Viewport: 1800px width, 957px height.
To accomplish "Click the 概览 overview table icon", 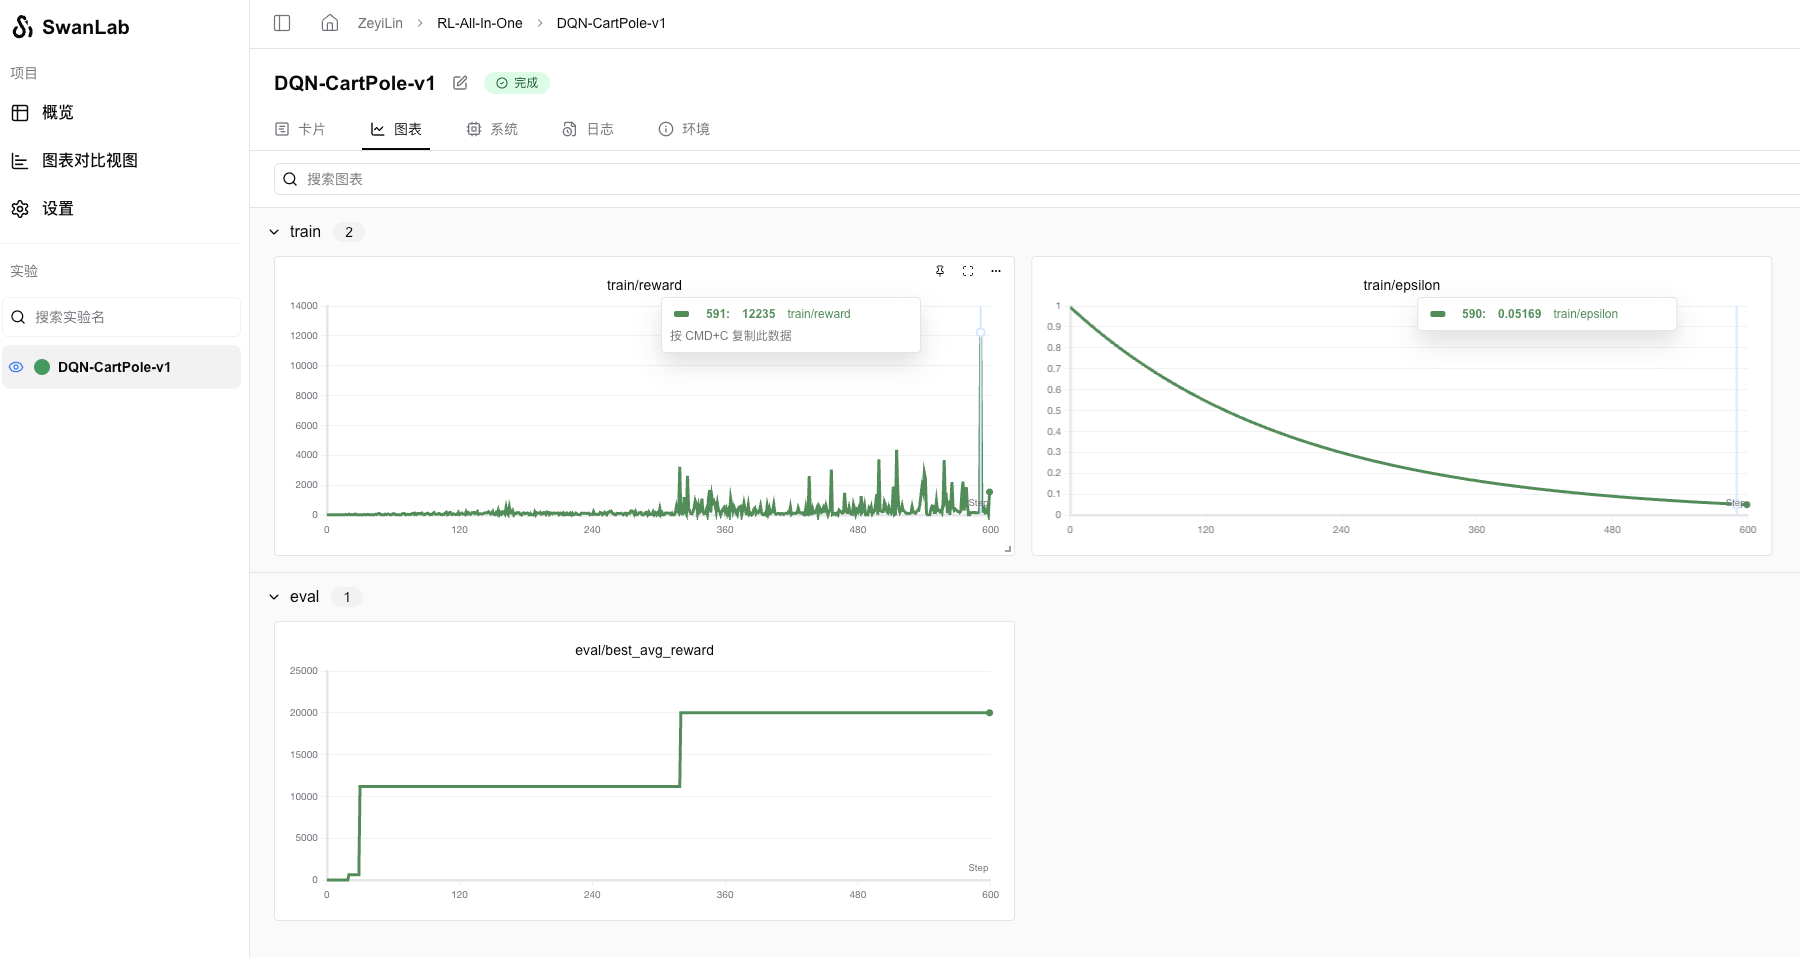I will pos(20,113).
